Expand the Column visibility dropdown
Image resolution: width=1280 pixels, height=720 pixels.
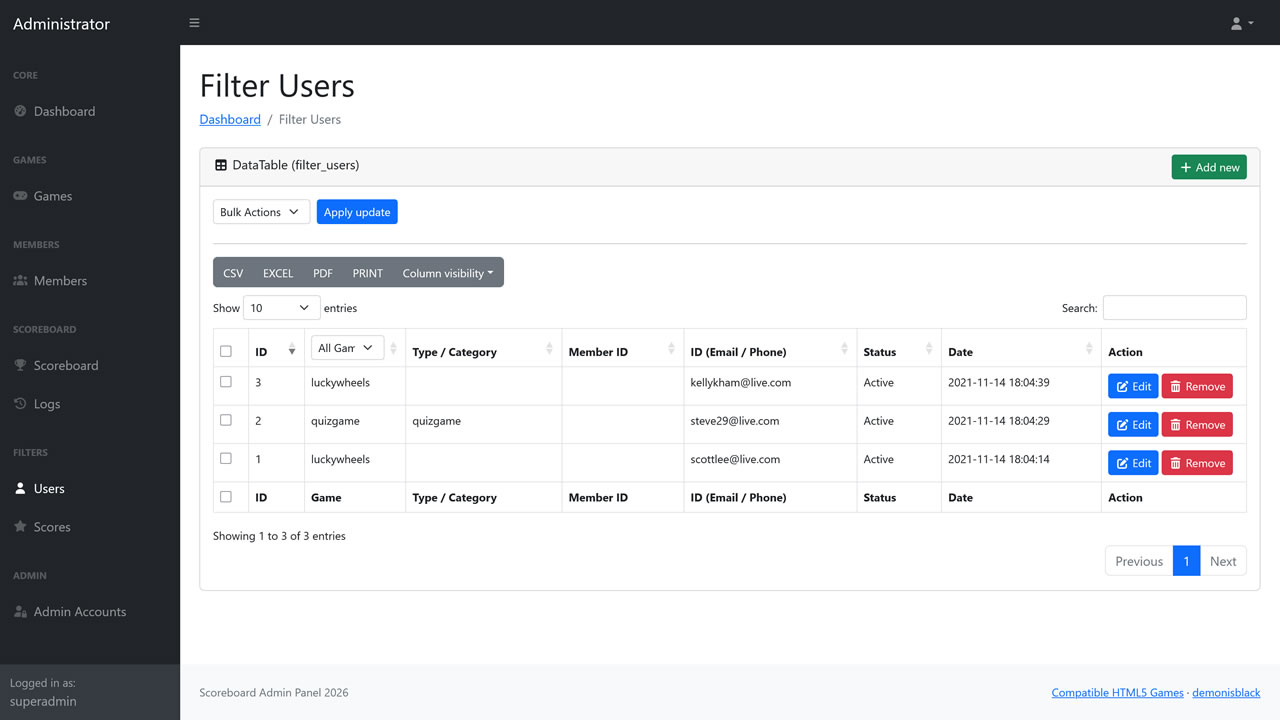click(x=448, y=273)
